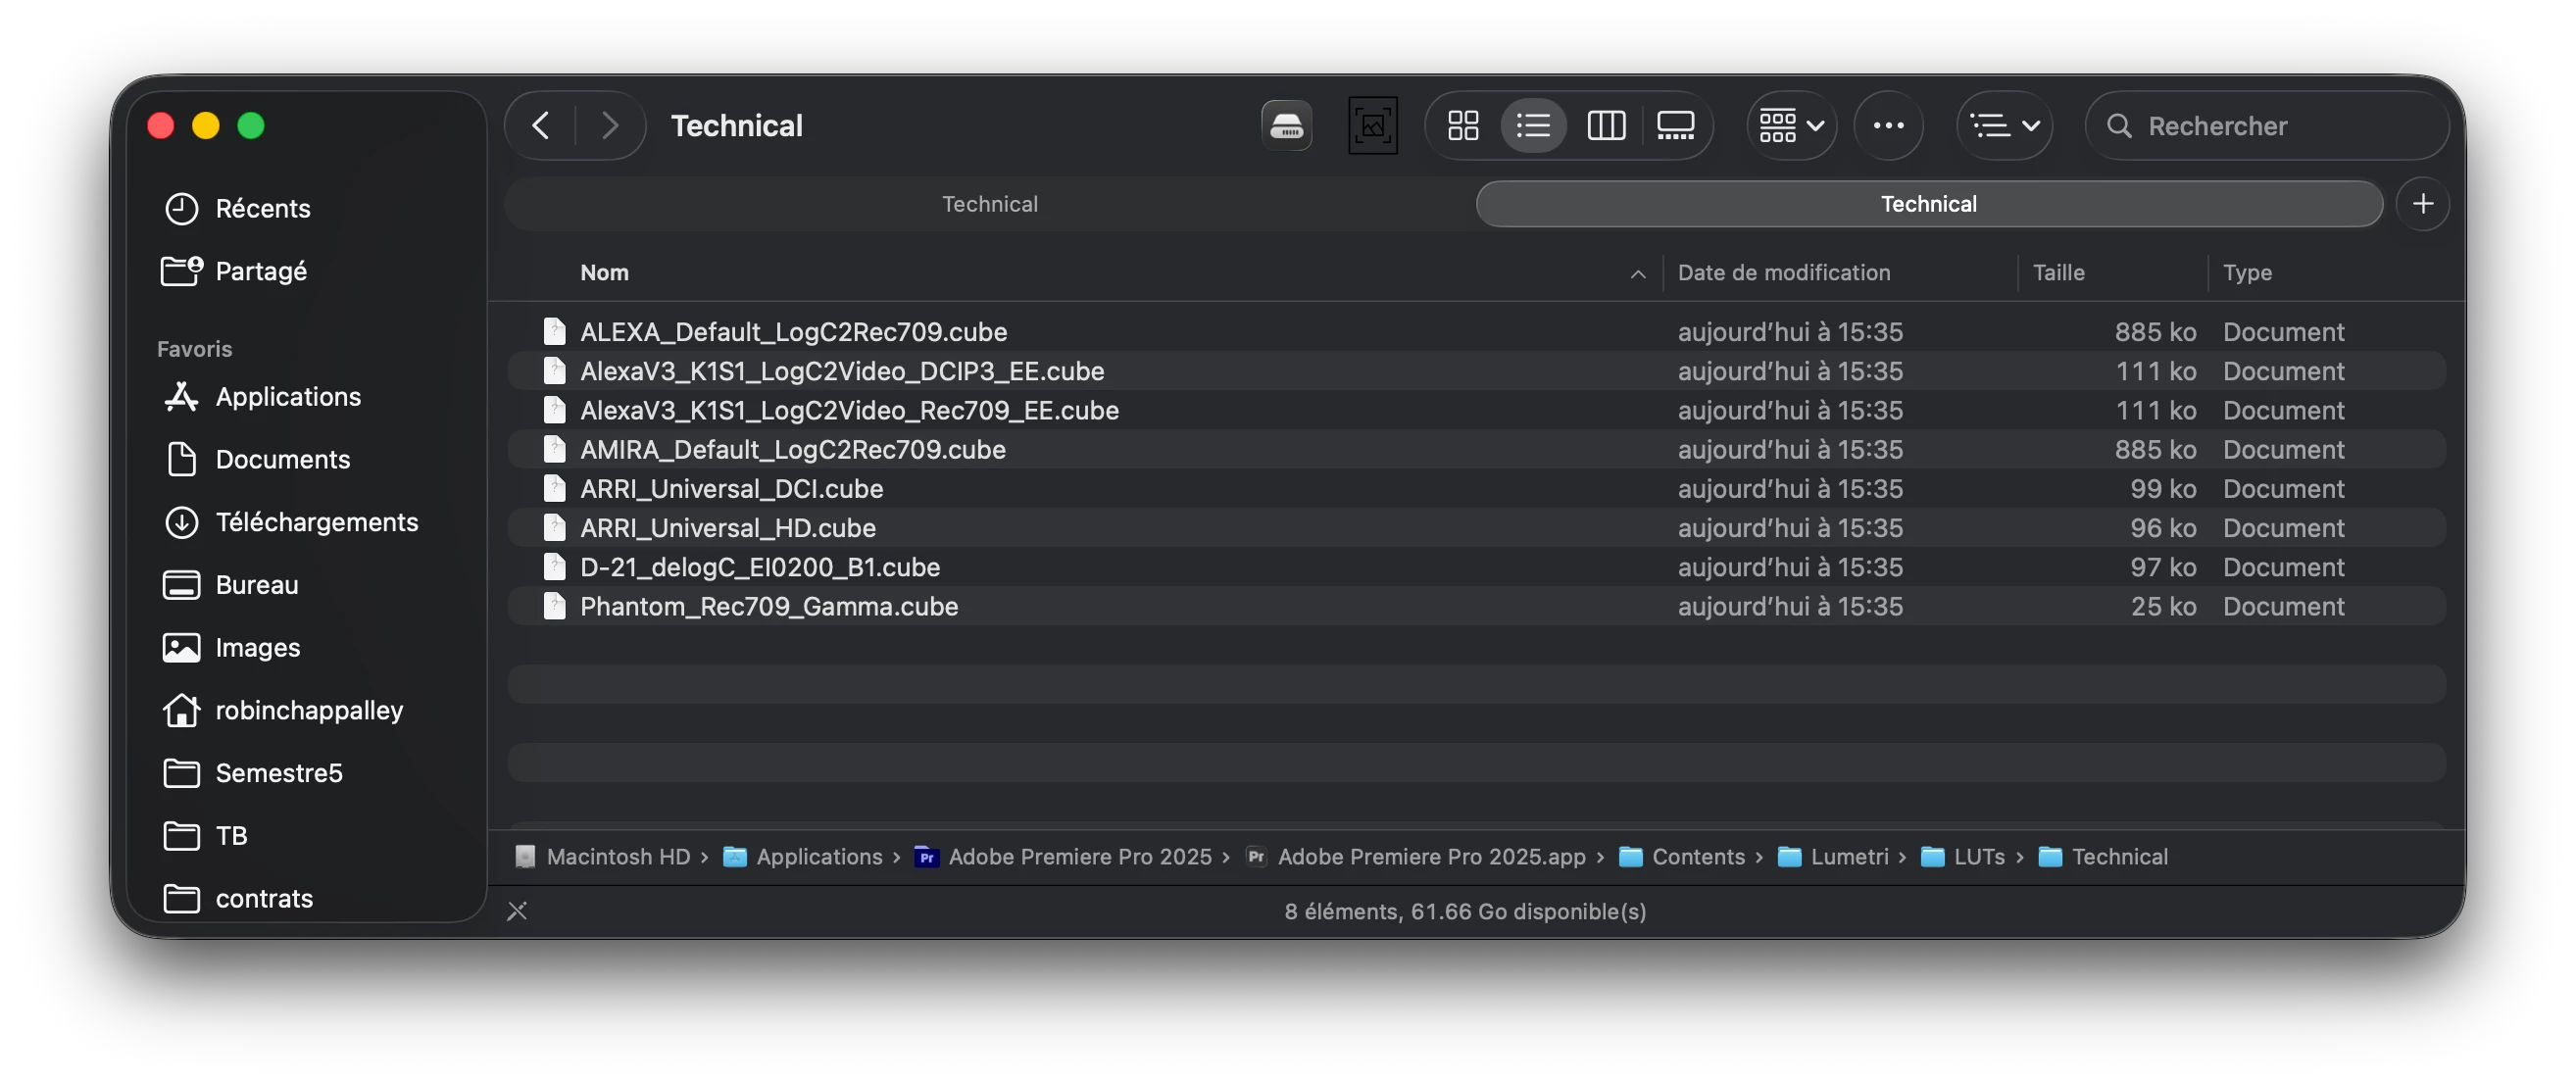Click Technical in path bar

2103,857
